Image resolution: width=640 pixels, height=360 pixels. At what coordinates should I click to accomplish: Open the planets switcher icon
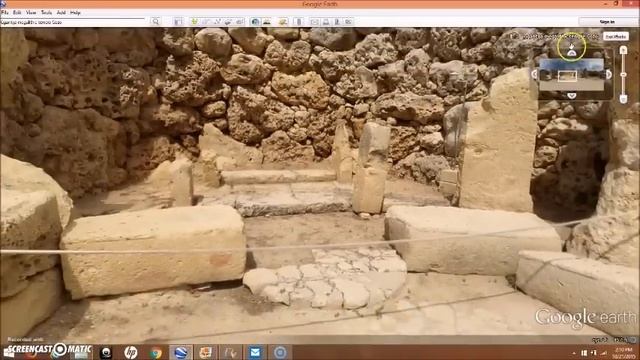coord(283,22)
